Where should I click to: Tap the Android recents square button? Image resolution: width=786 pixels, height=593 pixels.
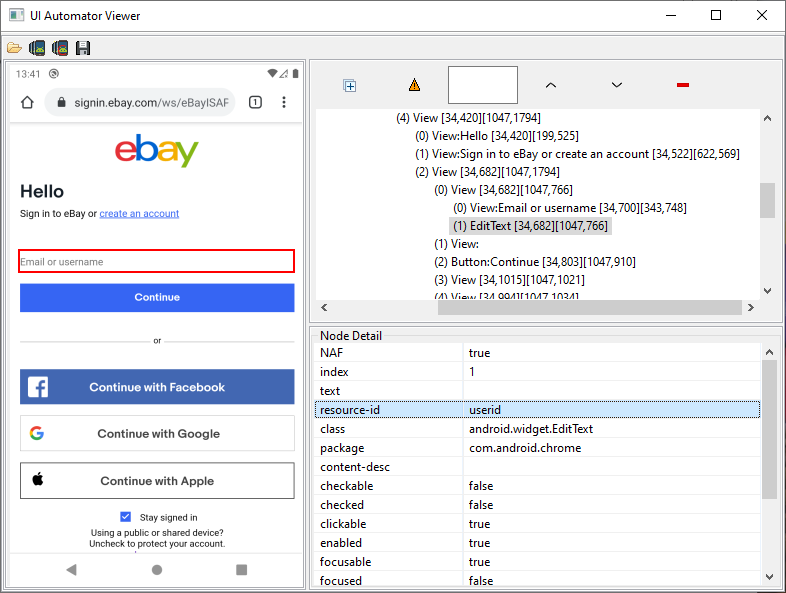[x=242, y=570]
